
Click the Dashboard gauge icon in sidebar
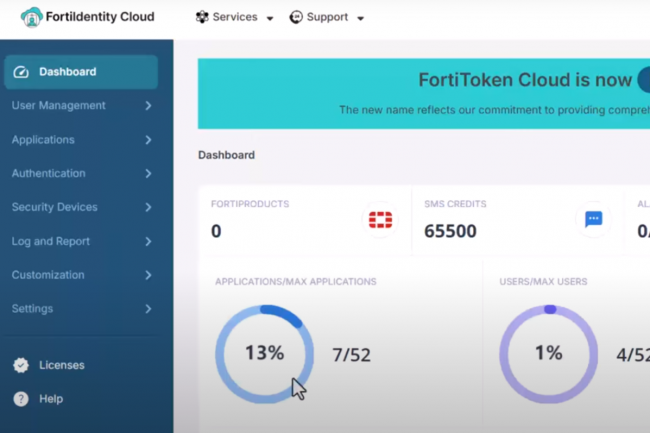pos(21,72)
